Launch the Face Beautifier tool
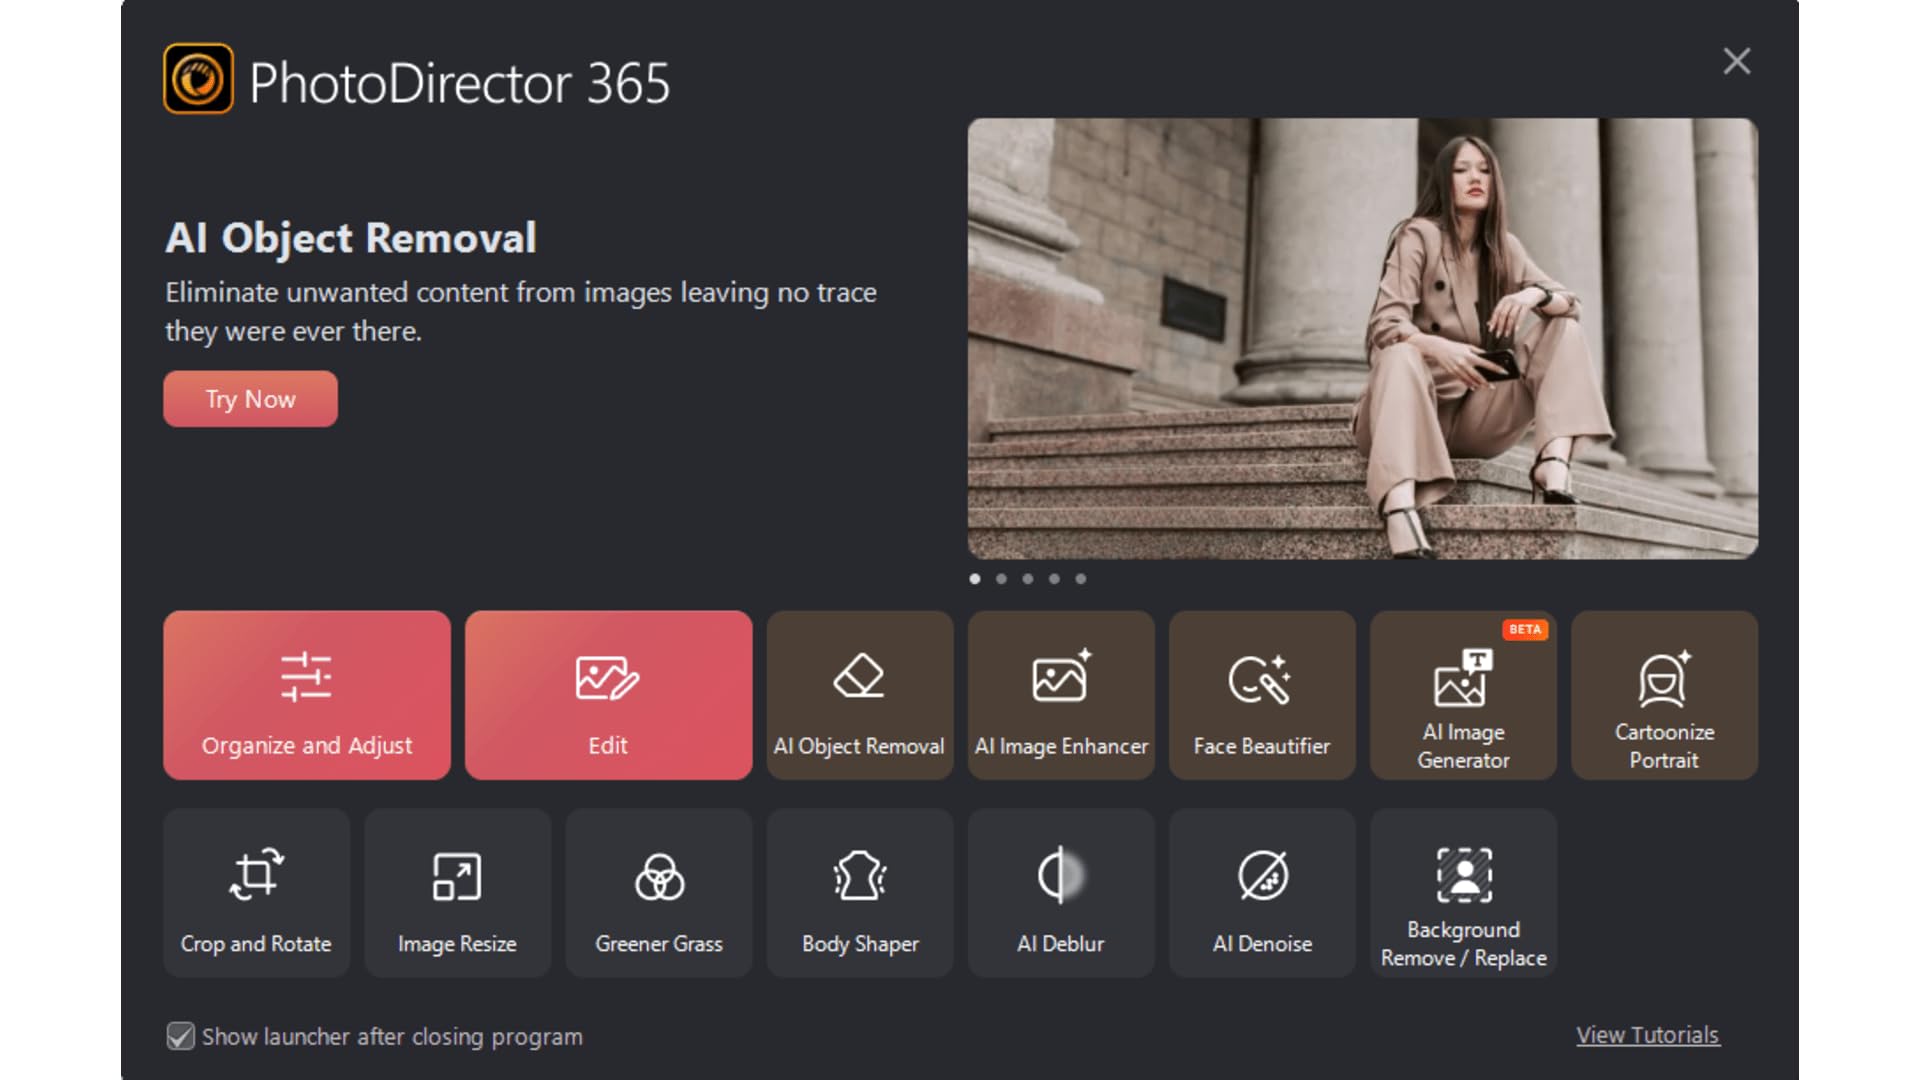 point(1262,695)
